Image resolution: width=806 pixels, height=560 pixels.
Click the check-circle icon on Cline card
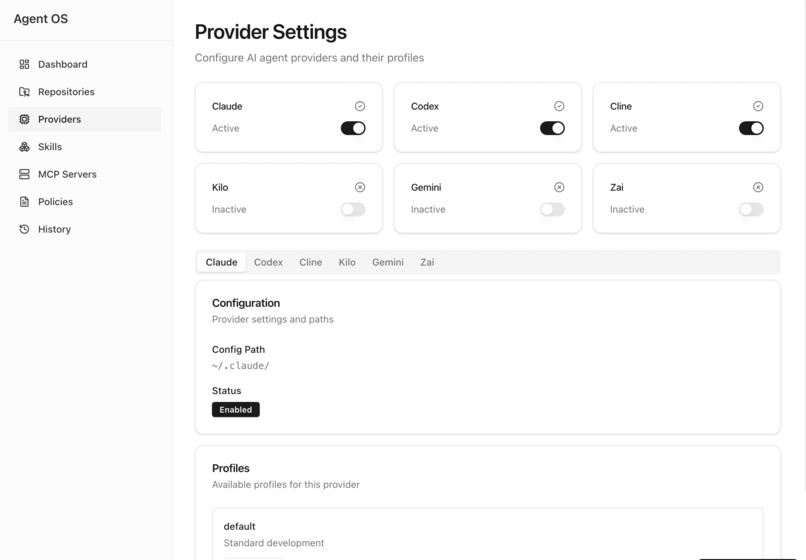(758, 106)
